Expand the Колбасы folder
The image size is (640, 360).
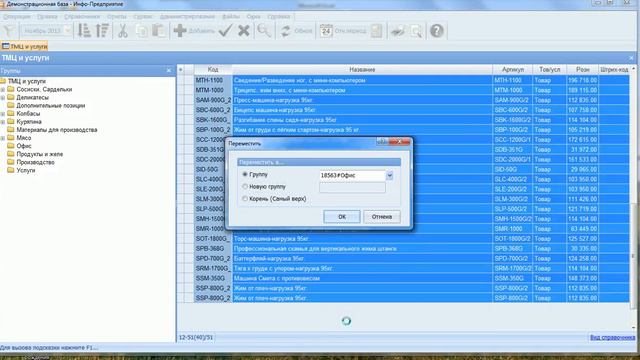pyautogui.click(x=2, y=113)
